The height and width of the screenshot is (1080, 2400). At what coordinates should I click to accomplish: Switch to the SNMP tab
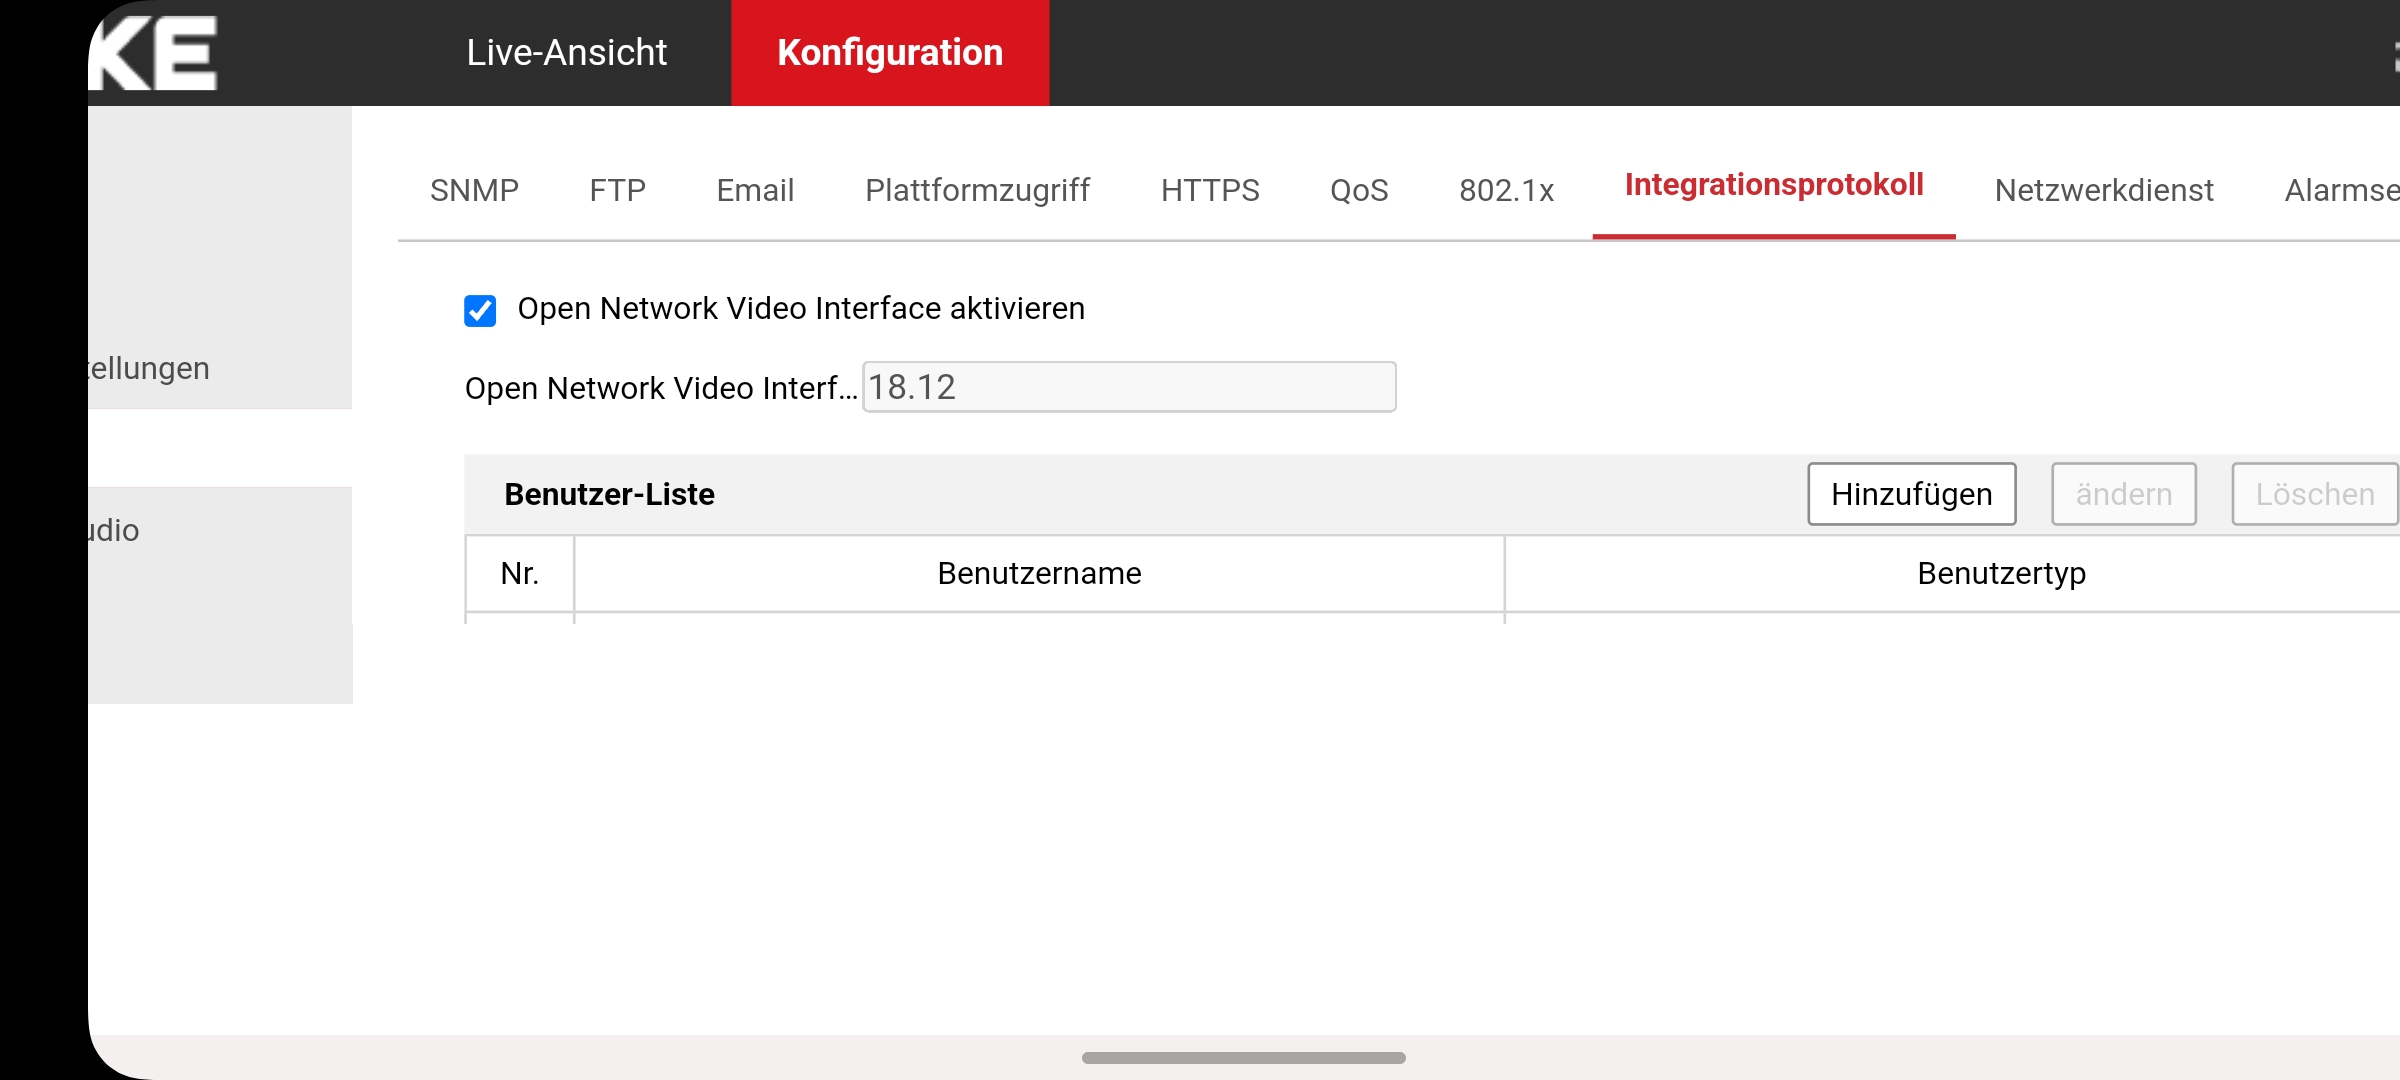pyautogui.click(x=474, y=190)
